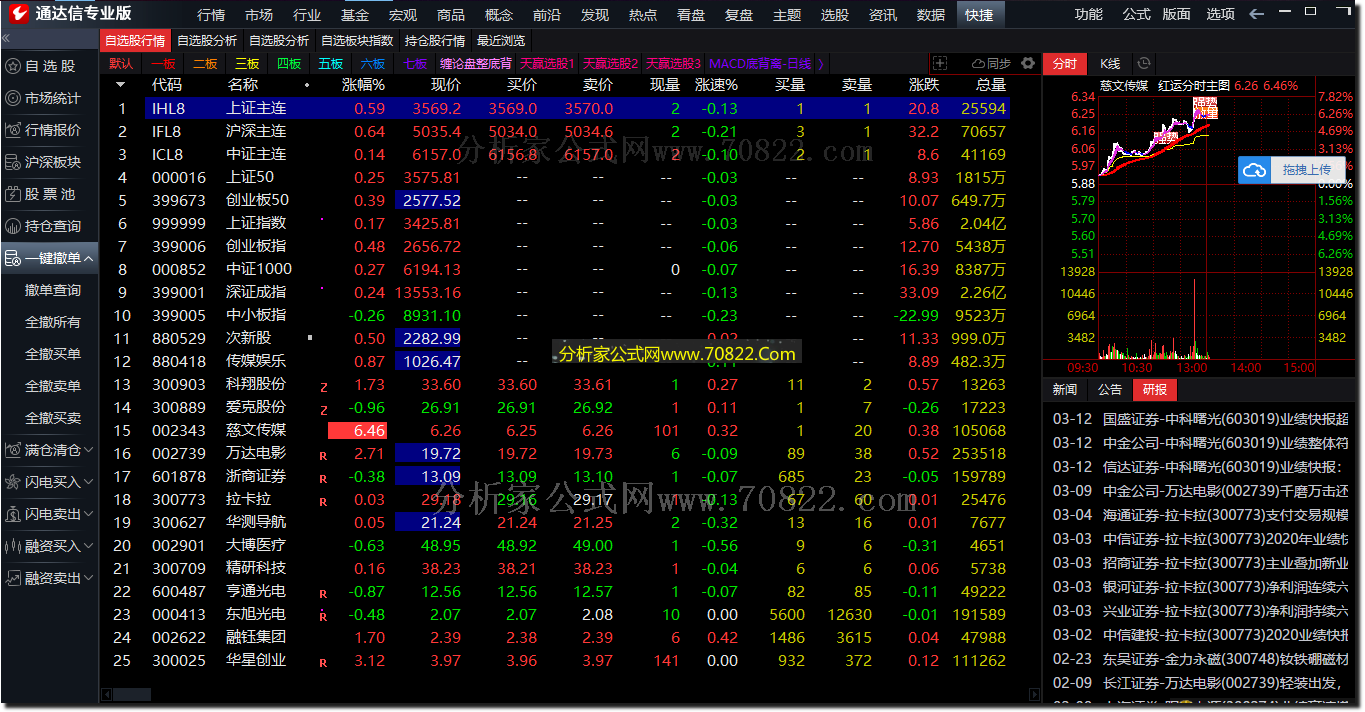Click the 融资买入 candlestick icon
The image size is (1365, 712).
click(12, 546)
